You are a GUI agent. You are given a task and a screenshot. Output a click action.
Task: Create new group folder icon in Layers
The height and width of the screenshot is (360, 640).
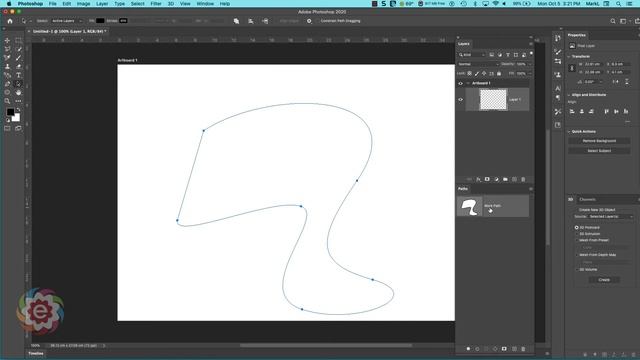pos(505,179)
